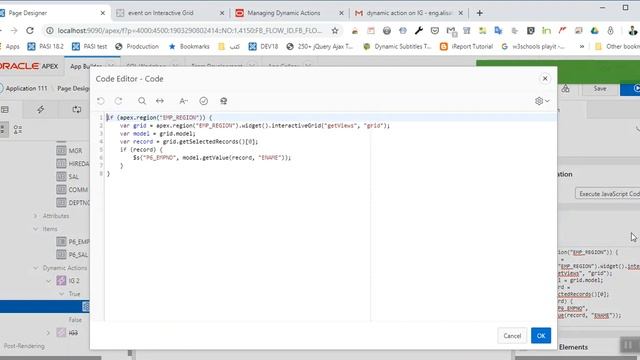Close the Code Editor dialog with X
The width and height of the screenshot is (640, 360).
click(x=545, y=78)
